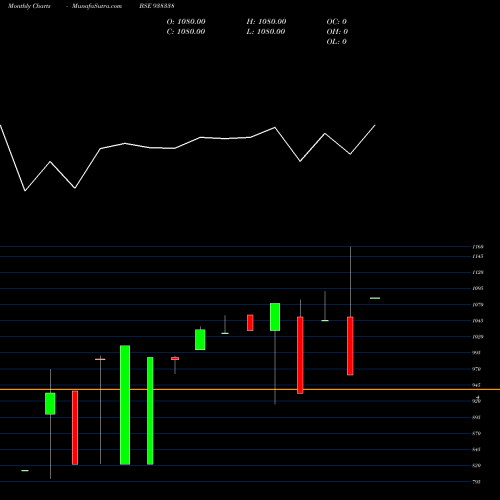Click the 795 price axis label

(x=477, y=482)
